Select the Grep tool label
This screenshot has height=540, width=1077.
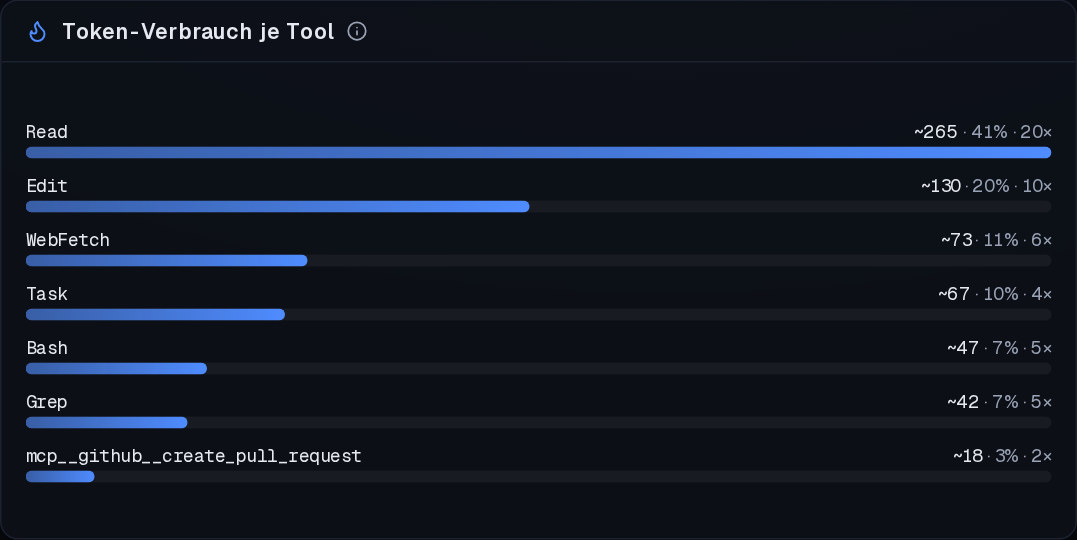point(47,402)
